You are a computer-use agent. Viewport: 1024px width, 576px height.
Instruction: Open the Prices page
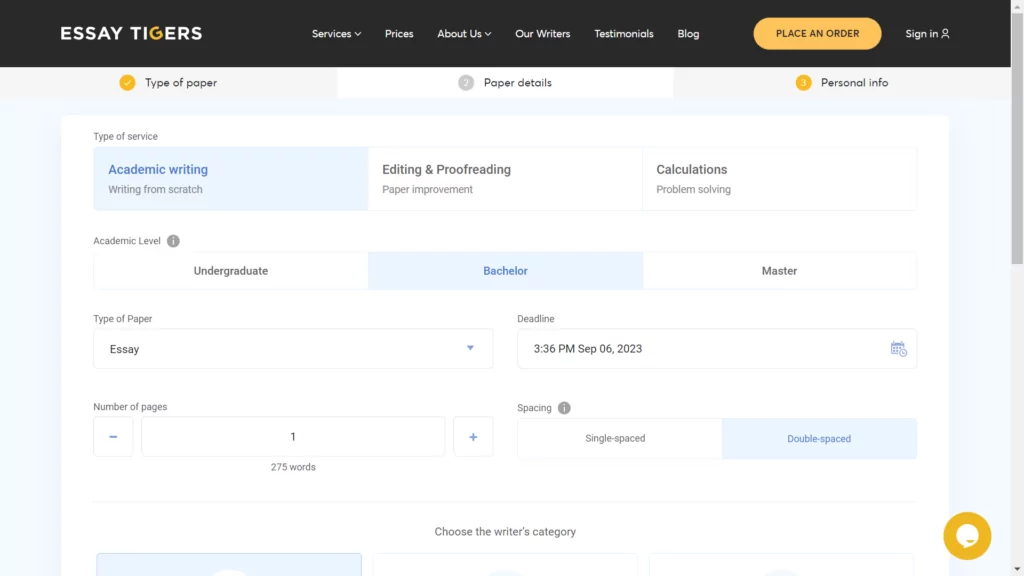(x=399, y=33)
